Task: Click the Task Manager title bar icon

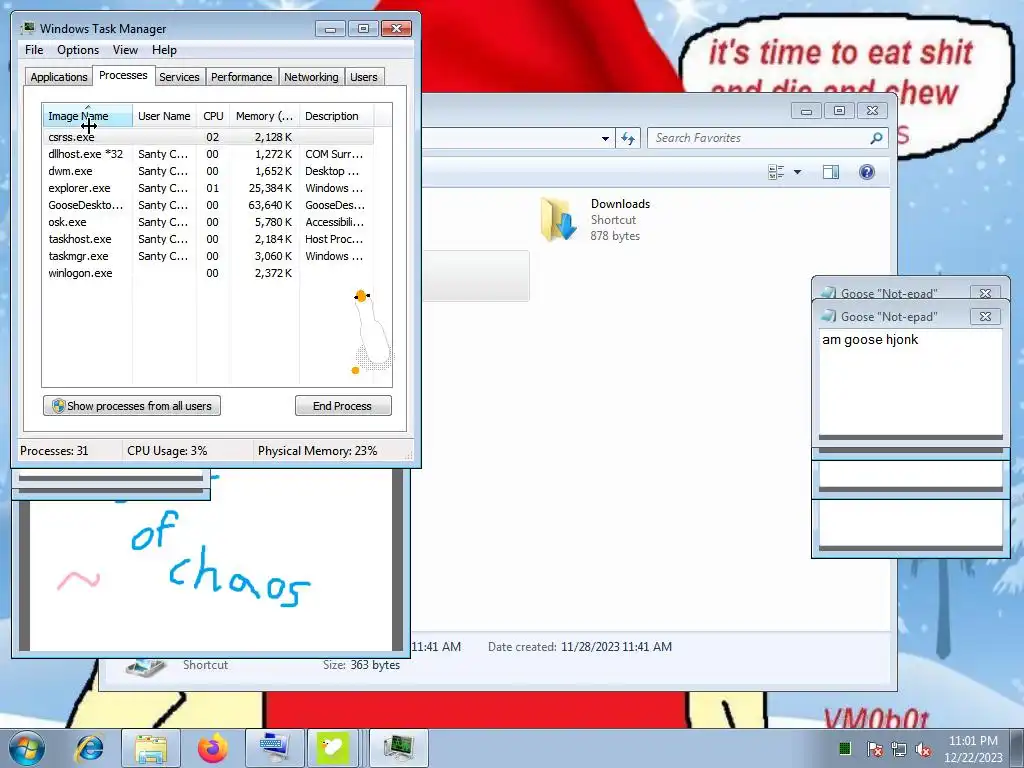Action: coord(28,28)
